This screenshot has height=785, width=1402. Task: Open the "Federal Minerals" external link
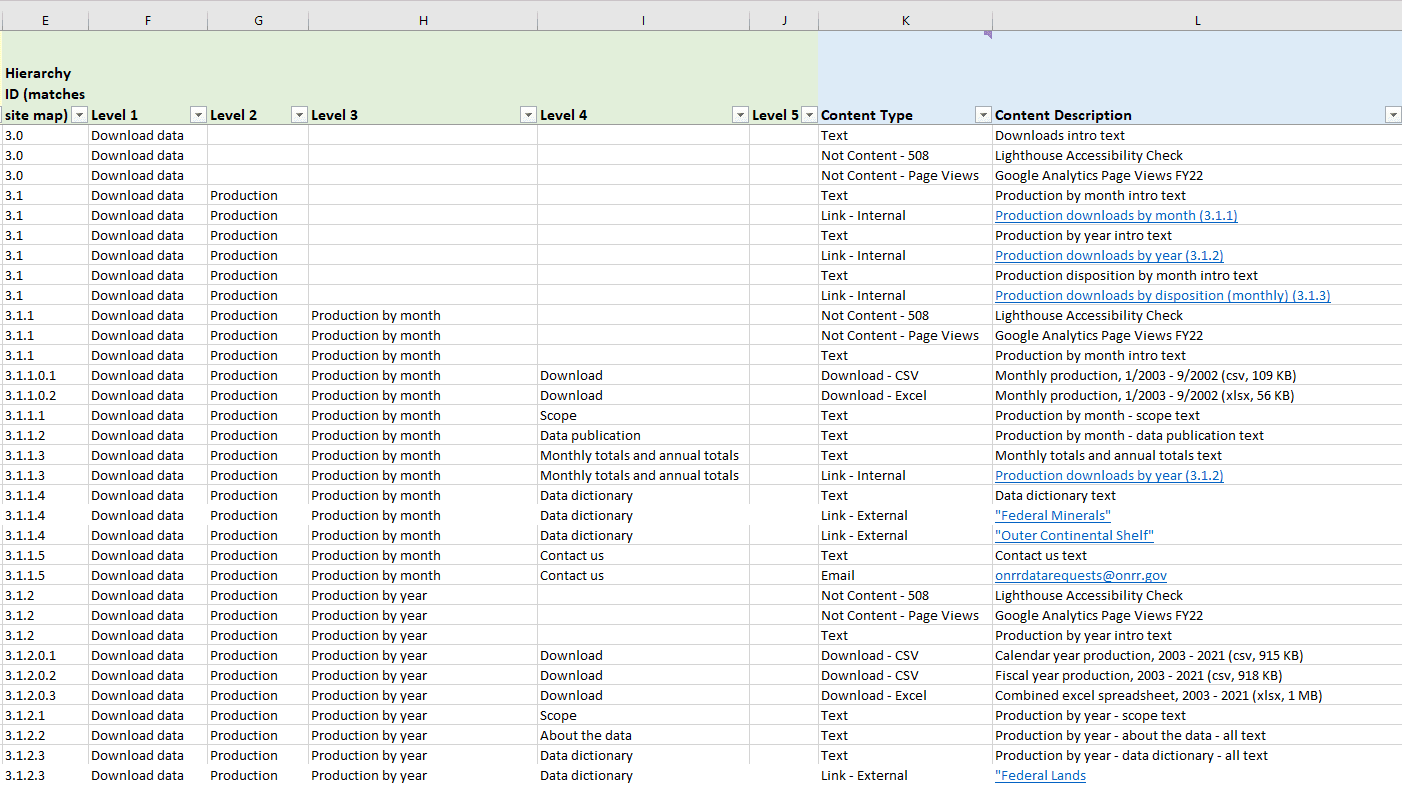click(1052, 515)
